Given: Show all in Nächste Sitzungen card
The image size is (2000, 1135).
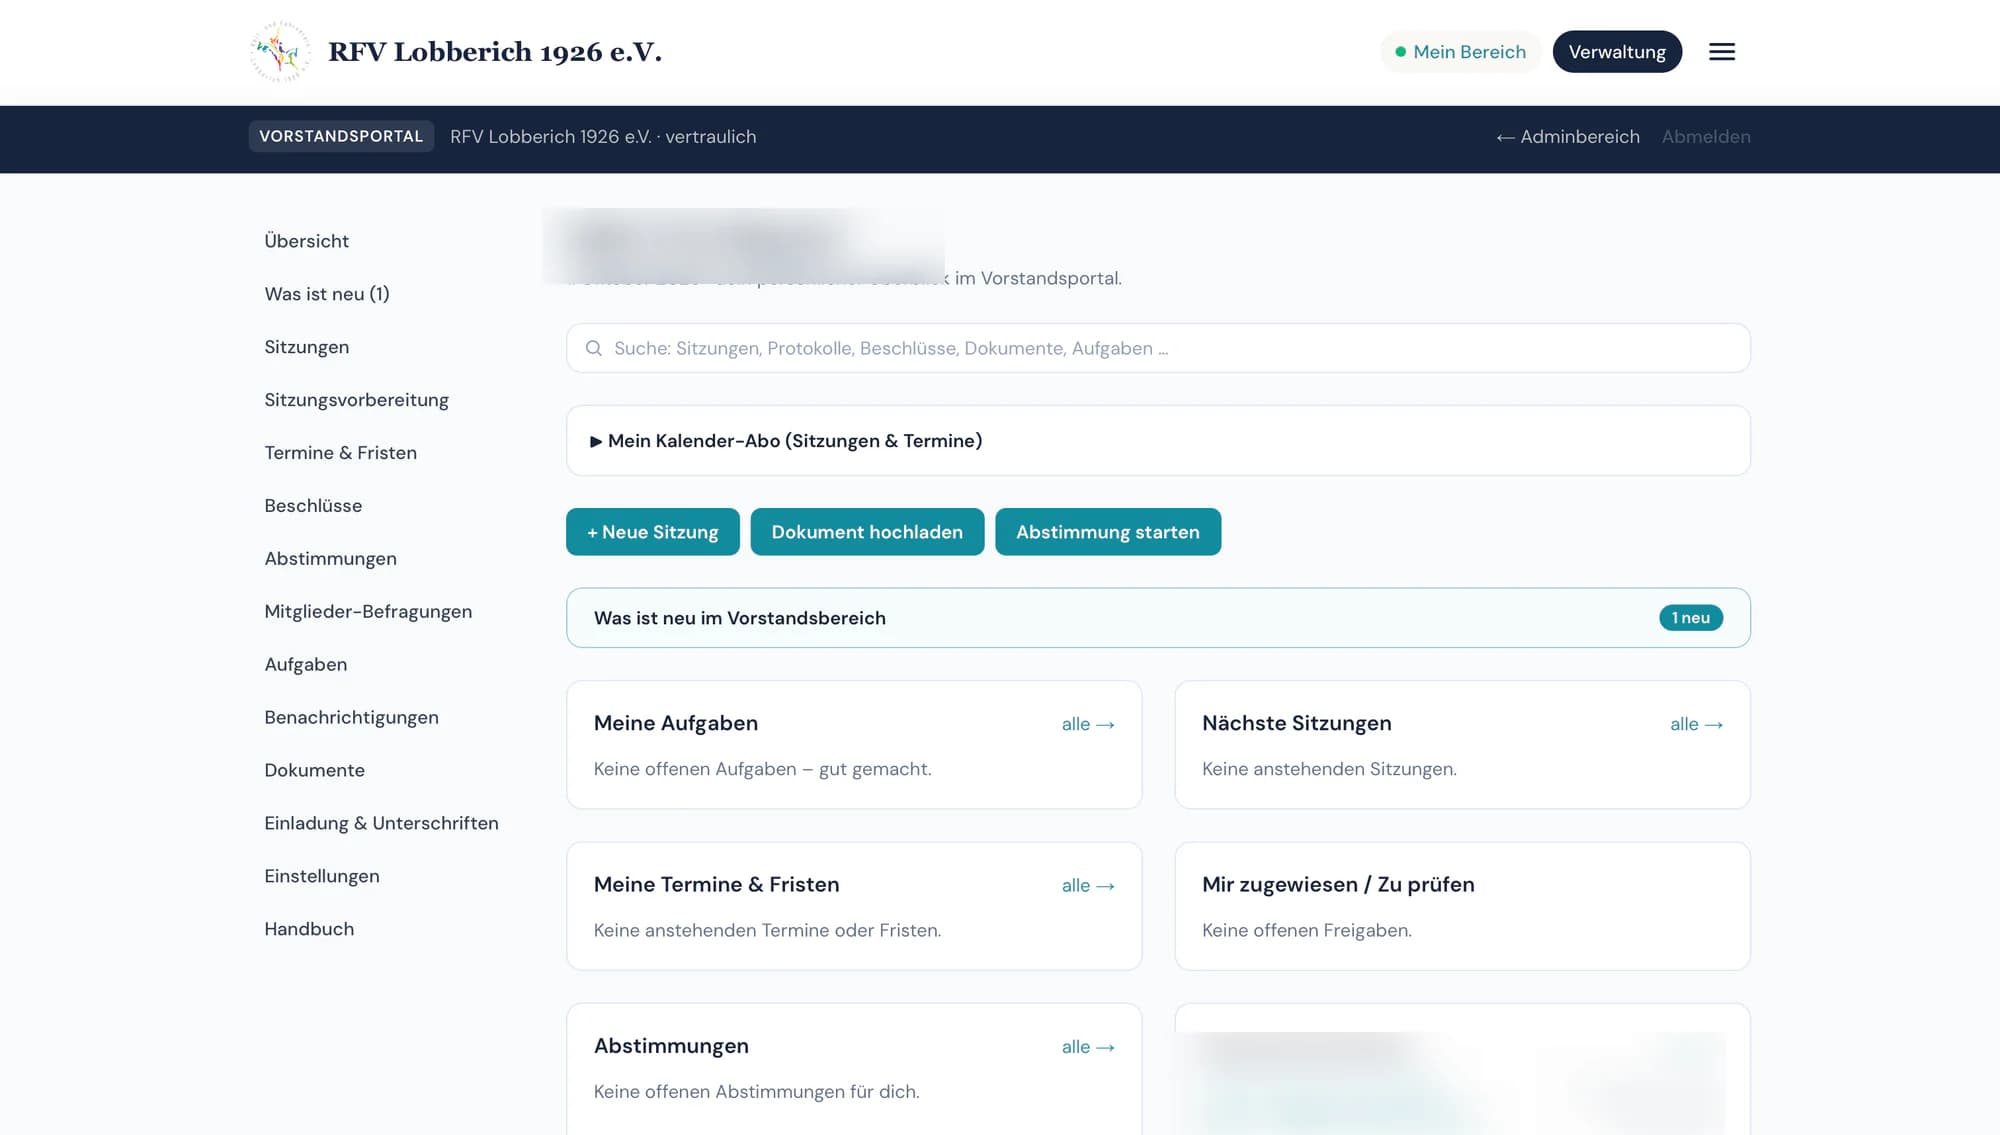Looking at the screenshot, I should click(x=1696, y=724).
